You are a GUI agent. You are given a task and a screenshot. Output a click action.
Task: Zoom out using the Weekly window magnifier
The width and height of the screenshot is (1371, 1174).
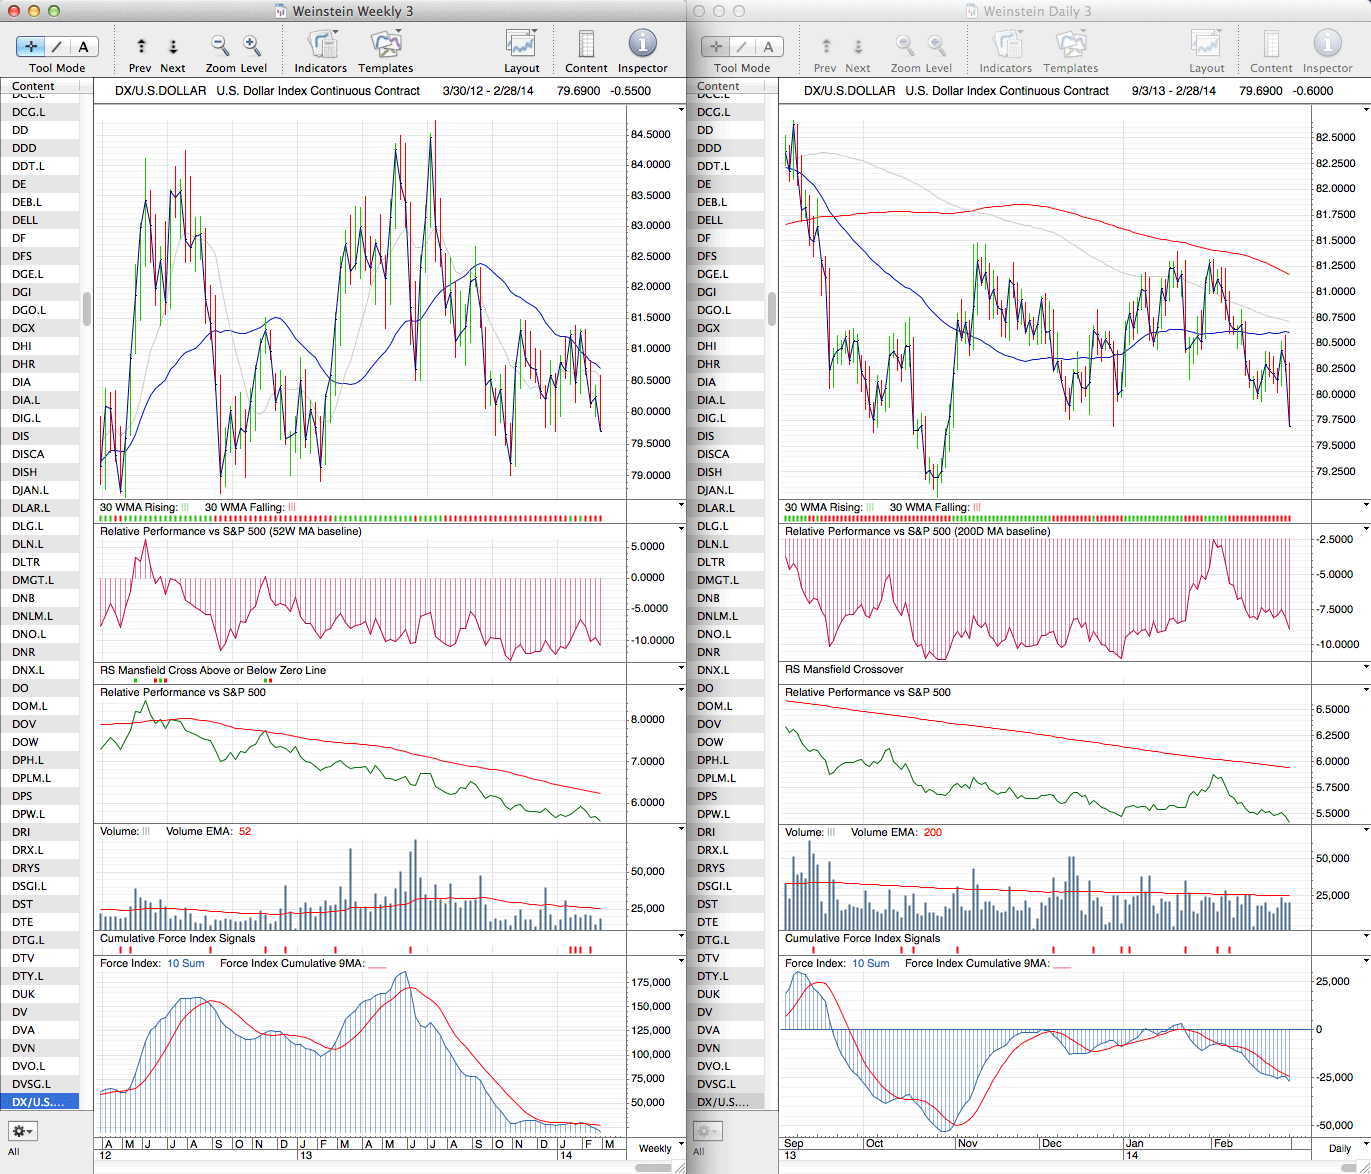[220, 46]
